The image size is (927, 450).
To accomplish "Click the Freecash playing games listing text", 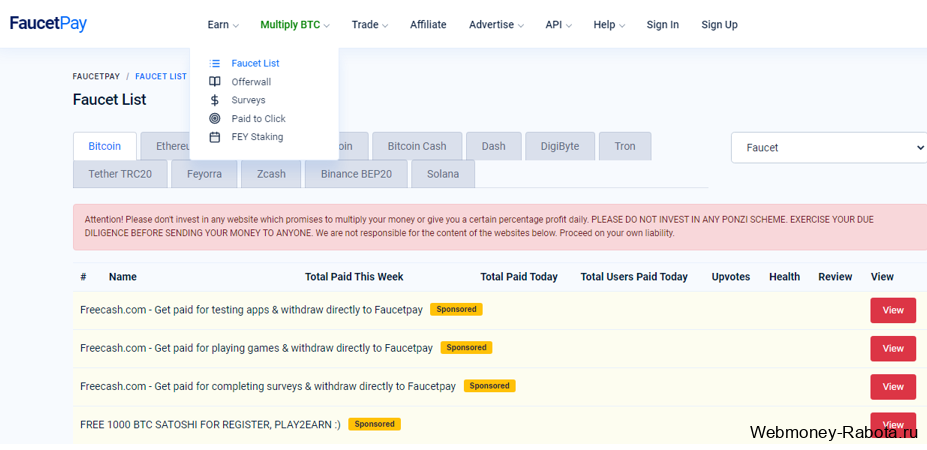I will tap(257, 348).
